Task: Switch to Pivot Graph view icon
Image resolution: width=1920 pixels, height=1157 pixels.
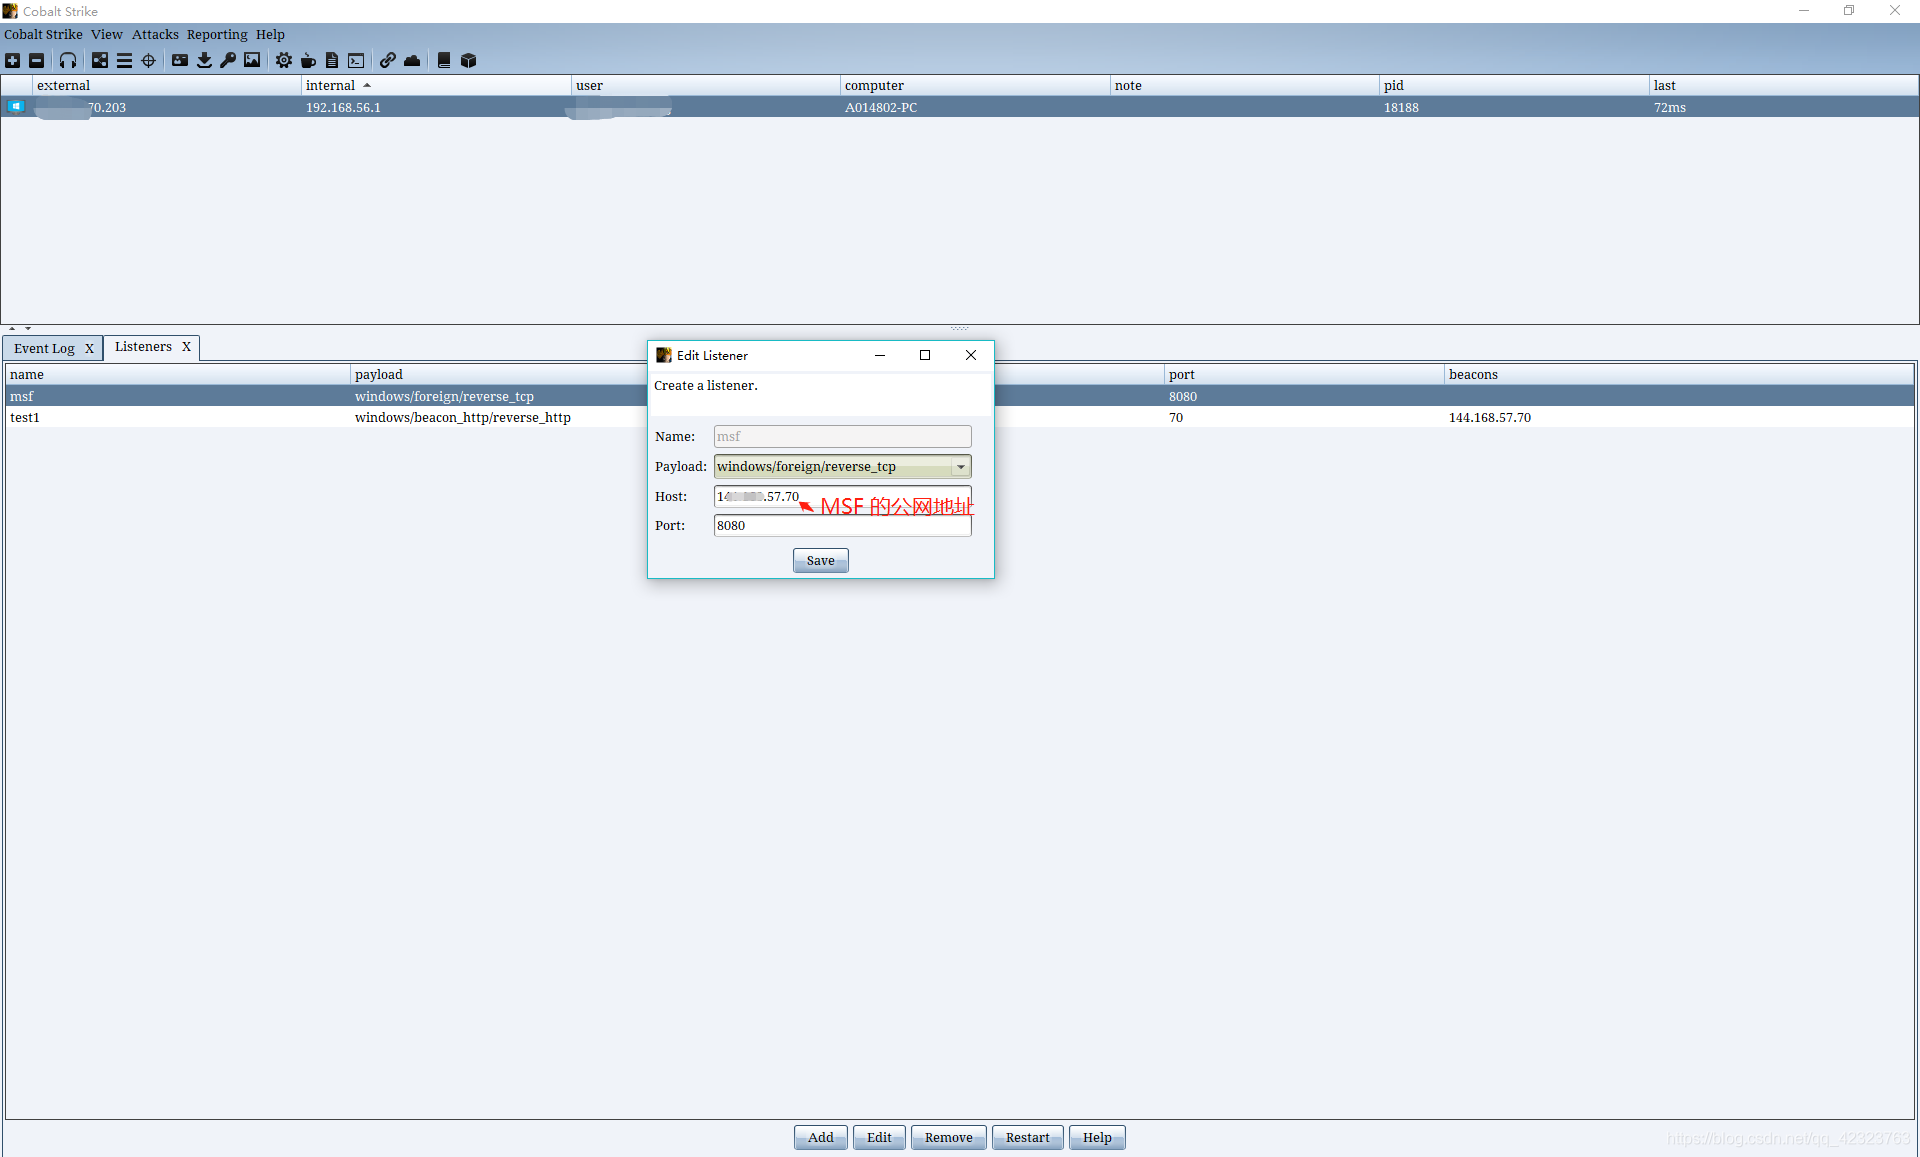Action: pos(100,61)
